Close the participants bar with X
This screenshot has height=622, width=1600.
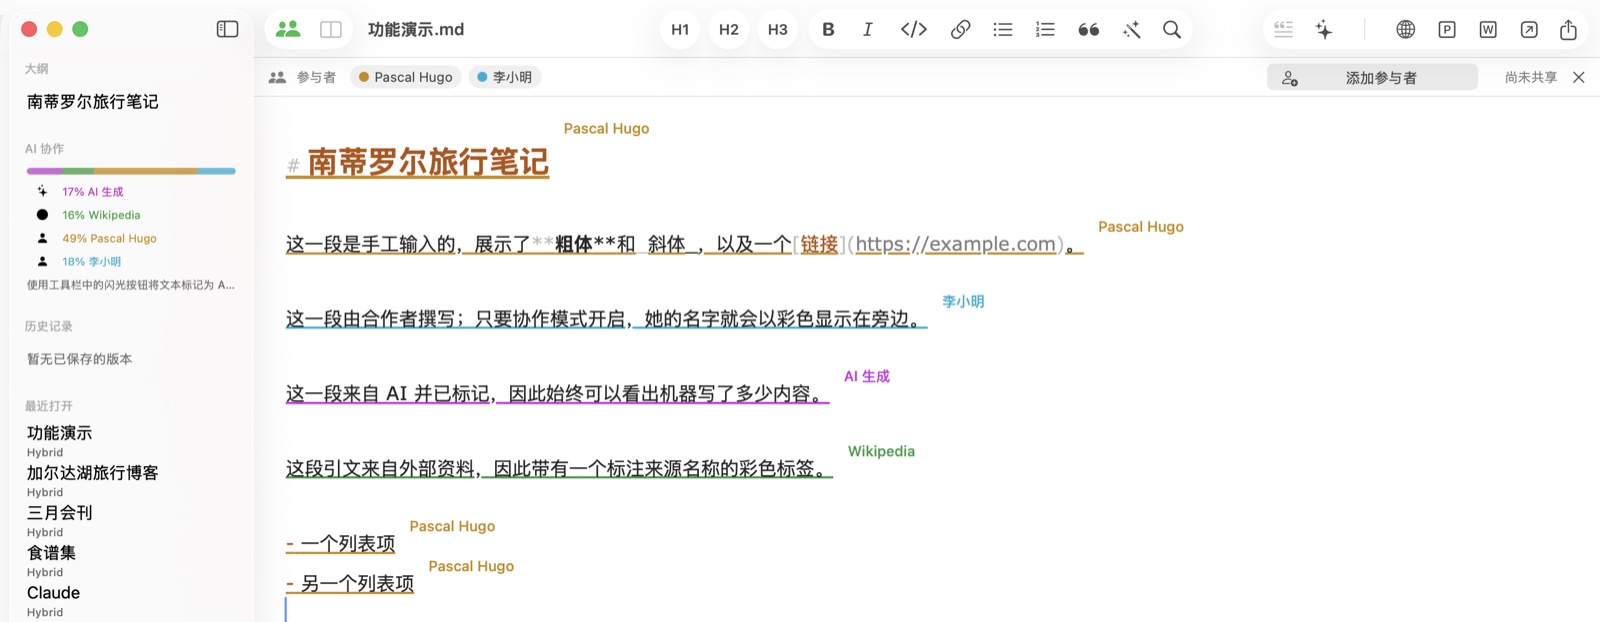[1579, 77]
